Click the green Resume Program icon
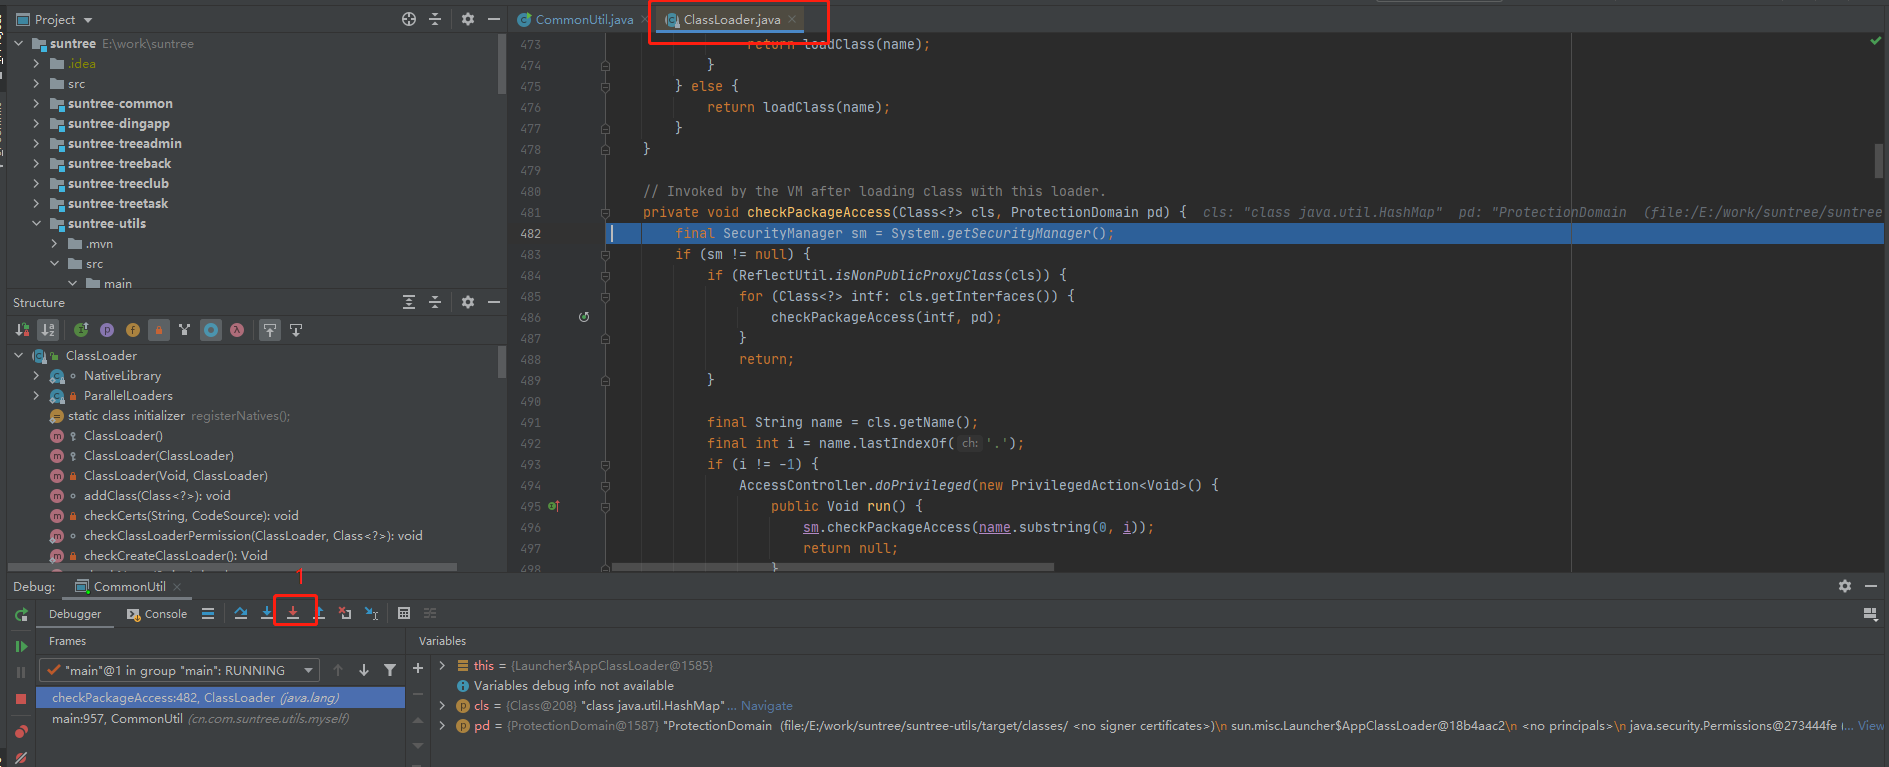Screen dimensions: 1889x767 click(x=21, y=647)
